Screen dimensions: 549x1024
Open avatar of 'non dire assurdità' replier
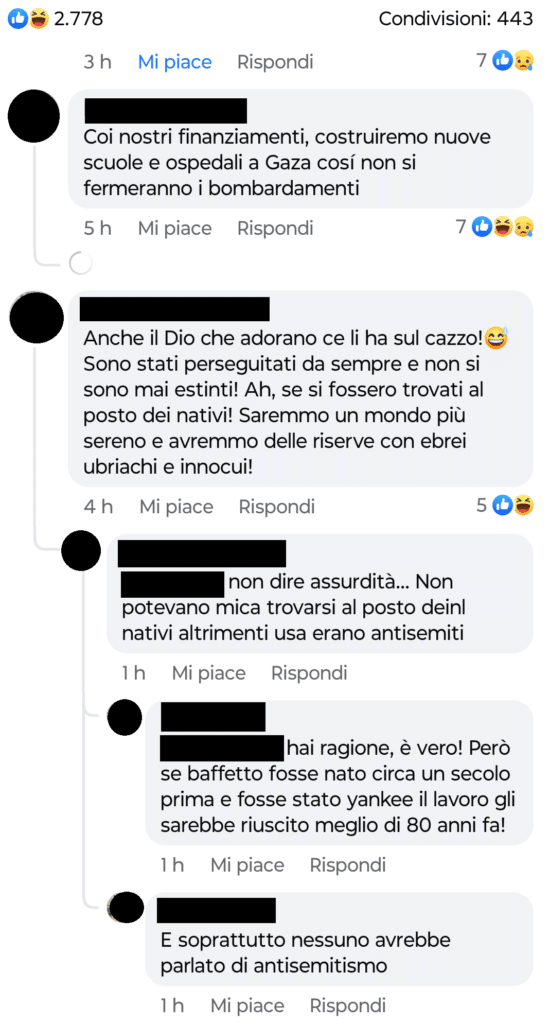(82, 551)
